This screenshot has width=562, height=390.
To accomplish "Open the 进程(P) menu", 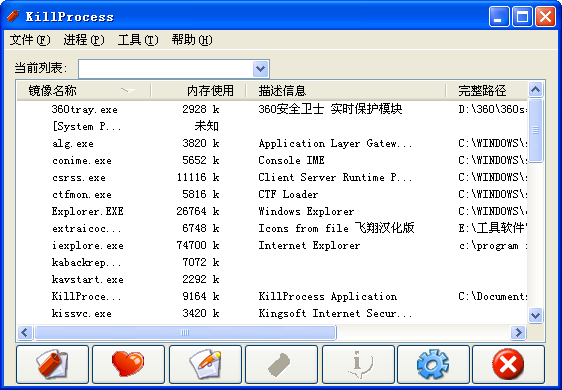I will [84, 40].
